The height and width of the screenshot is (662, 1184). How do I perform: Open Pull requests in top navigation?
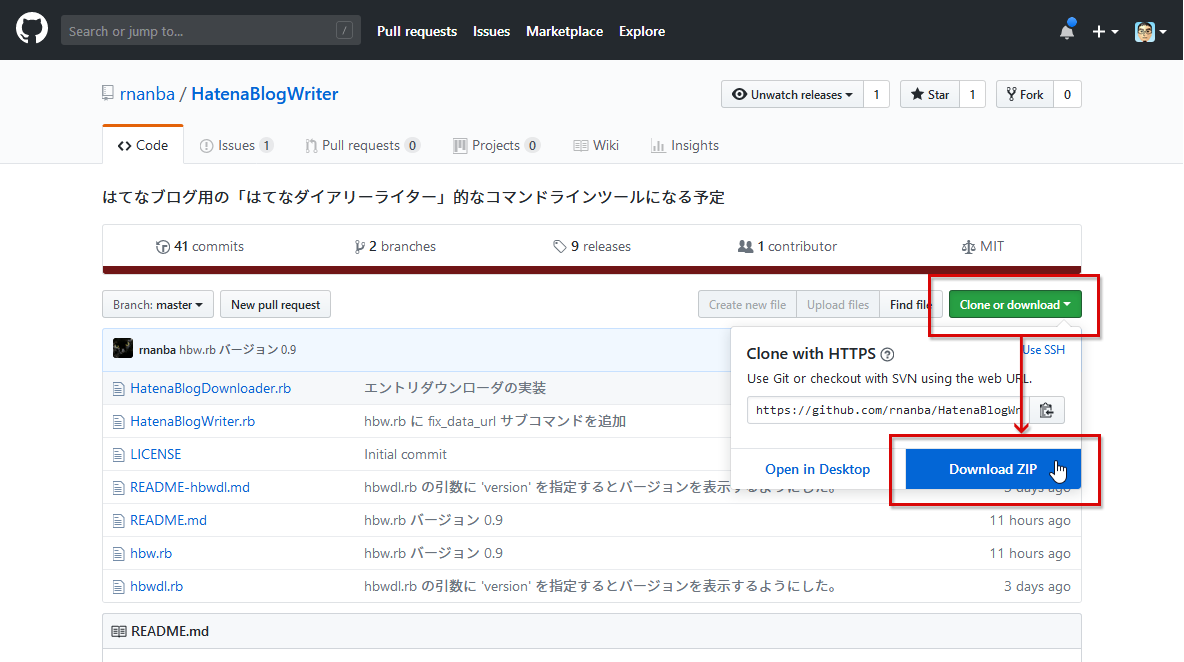click(417, 31)
